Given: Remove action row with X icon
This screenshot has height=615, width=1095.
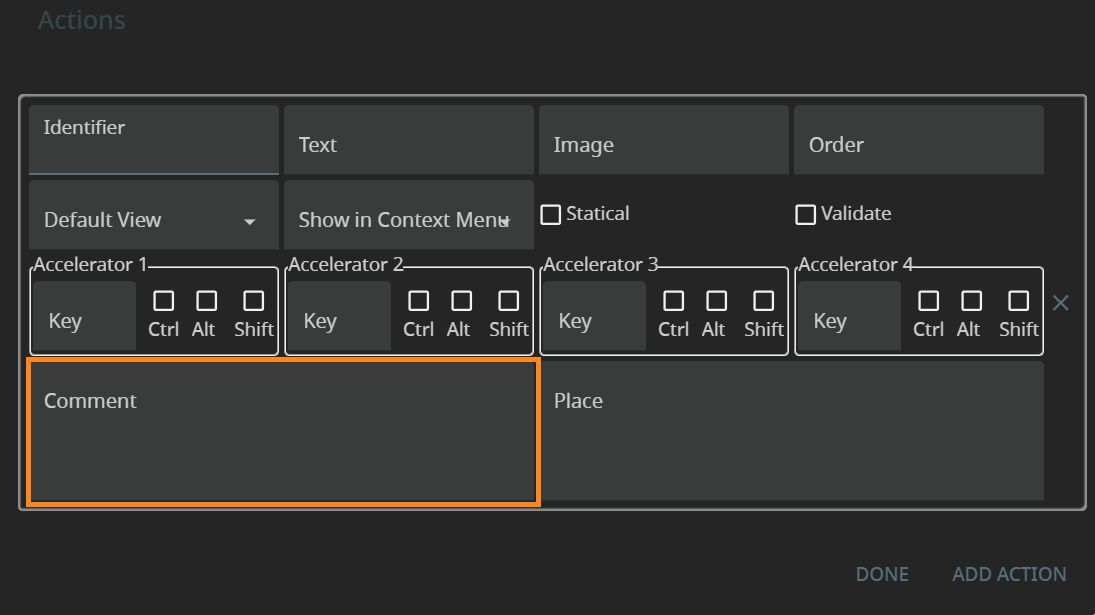Looking at the screenshot, I should click(1061, 303).
